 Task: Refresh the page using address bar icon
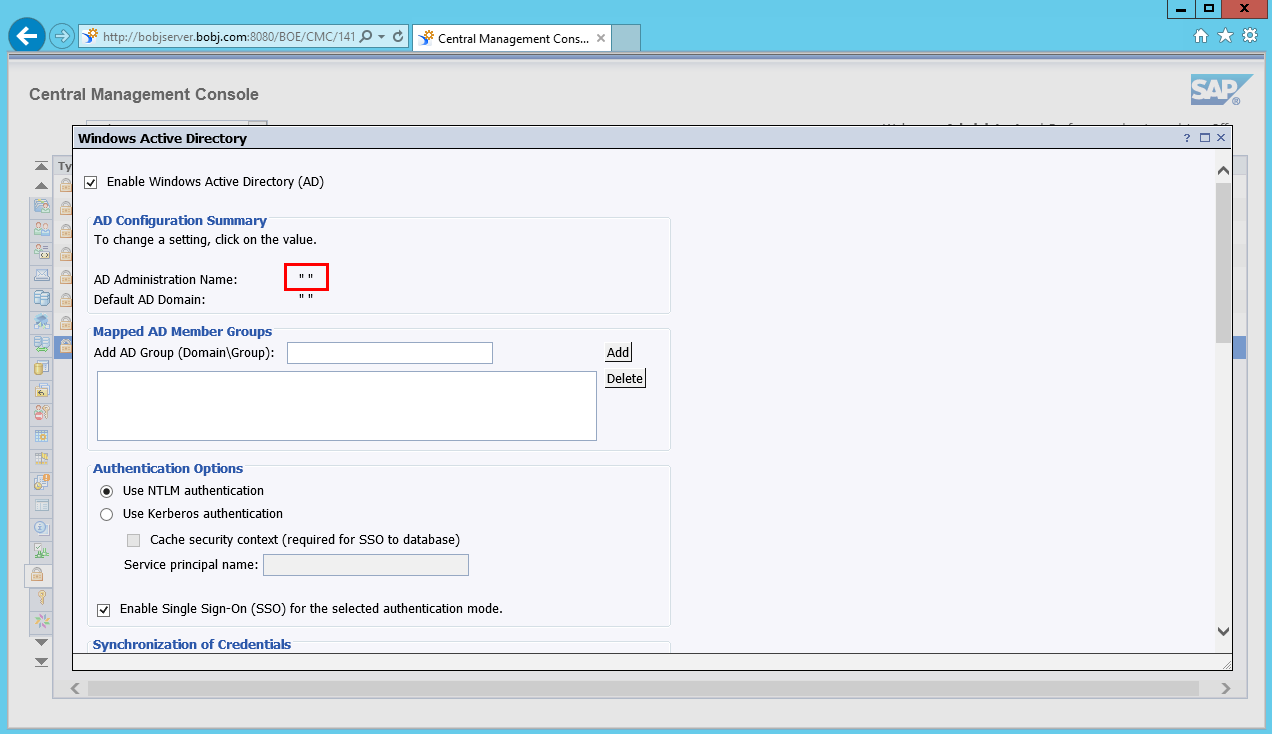(x=398, y=37)
